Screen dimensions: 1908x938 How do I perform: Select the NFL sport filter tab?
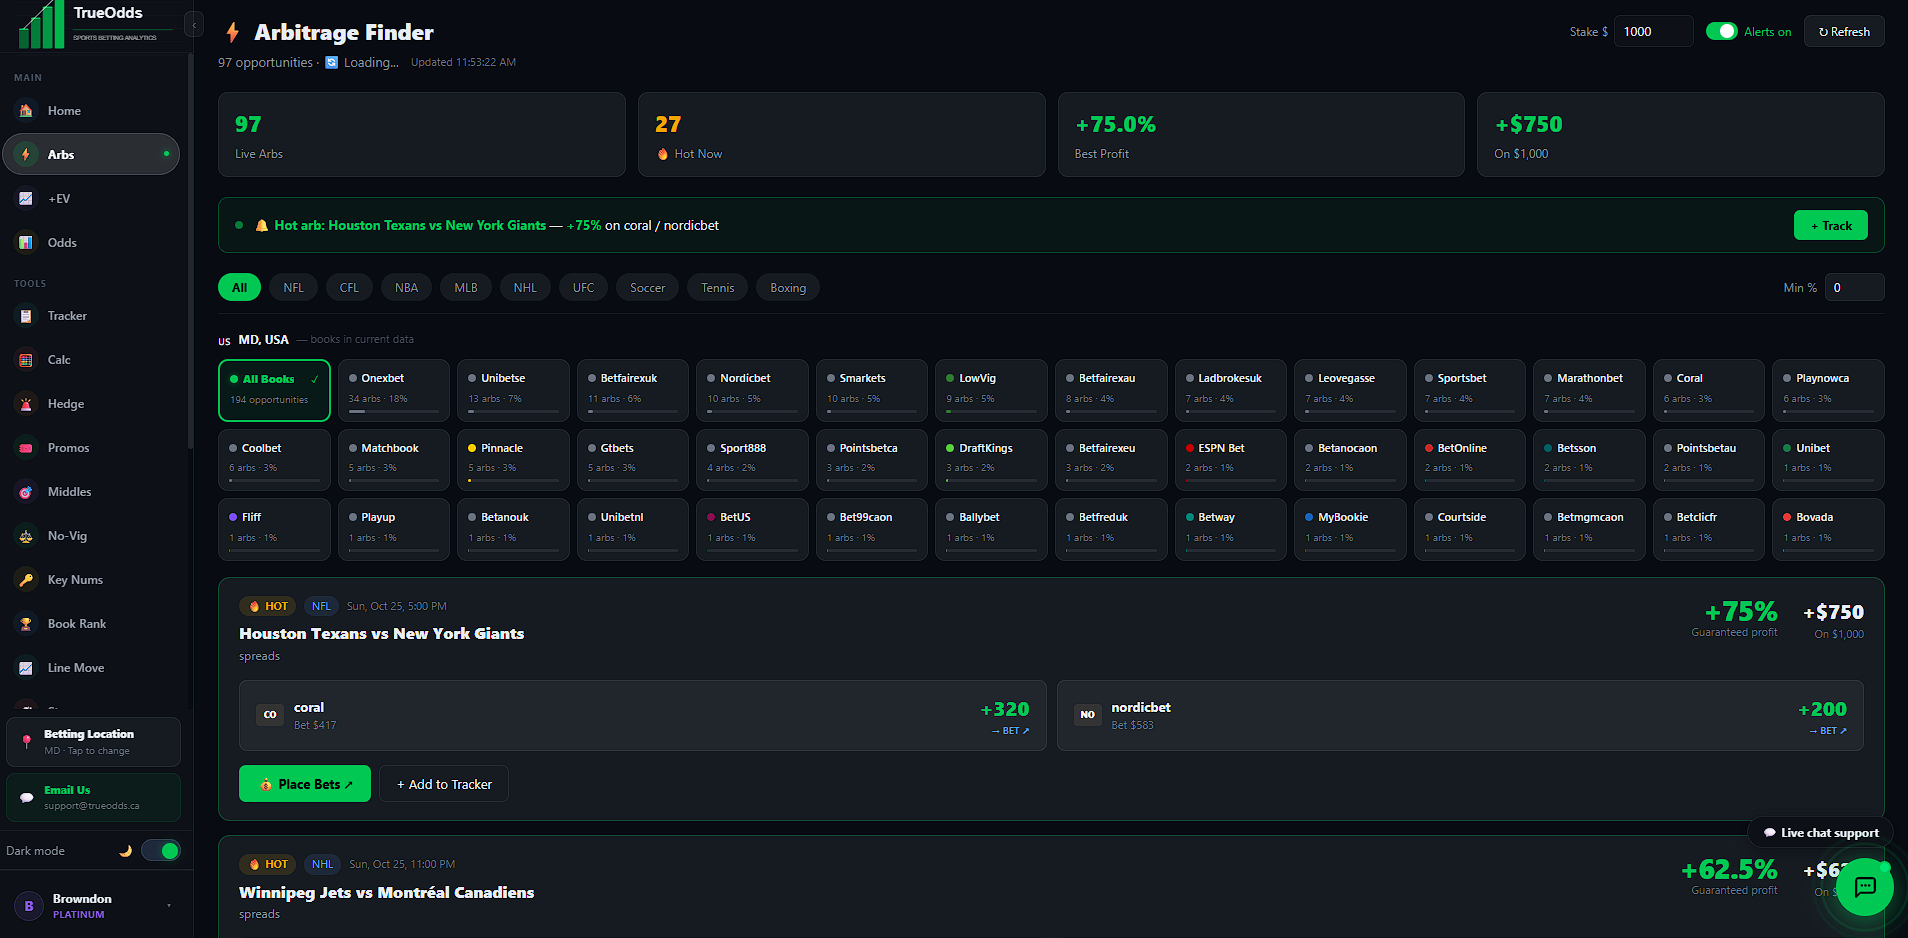[x=293, y=288]
